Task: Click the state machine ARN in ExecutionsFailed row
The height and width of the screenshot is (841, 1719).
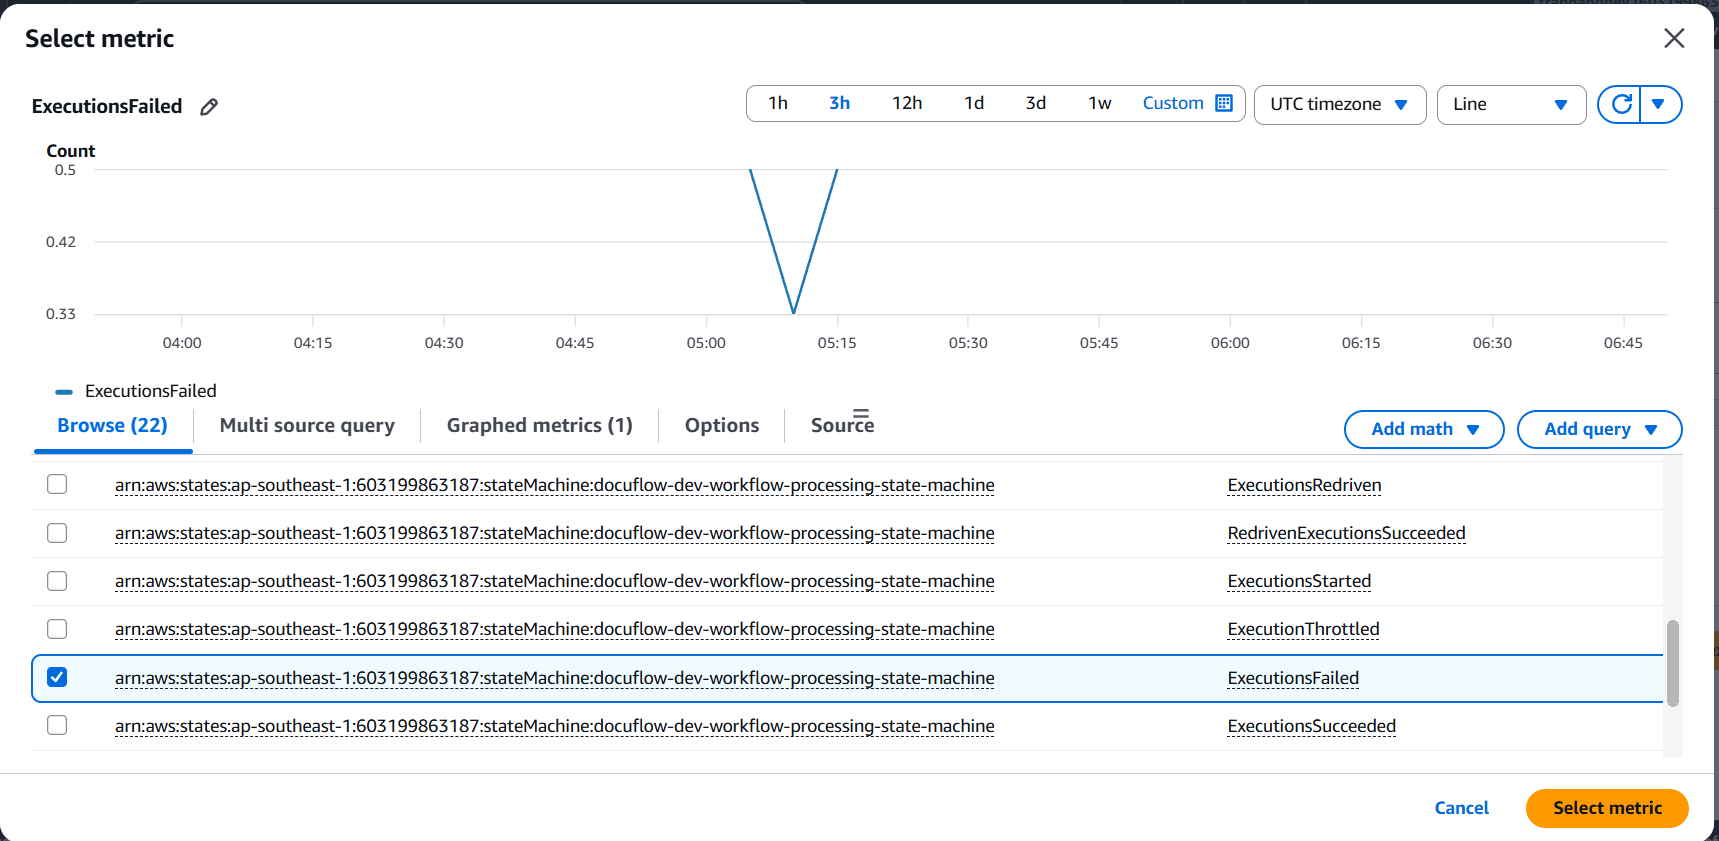Action: 554,678
